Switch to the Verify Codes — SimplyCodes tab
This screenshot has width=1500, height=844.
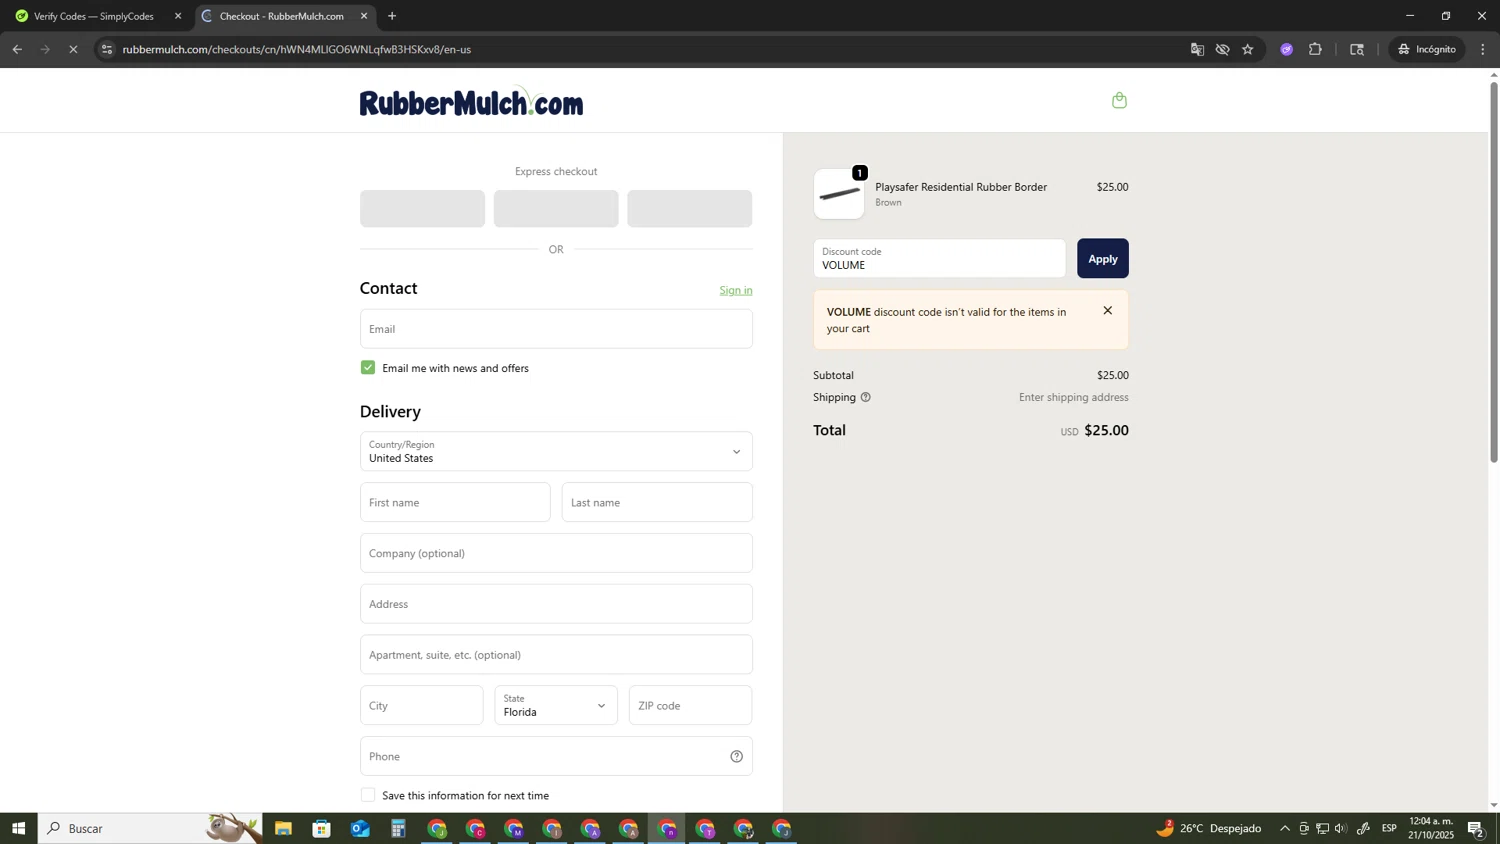point(94,16)
